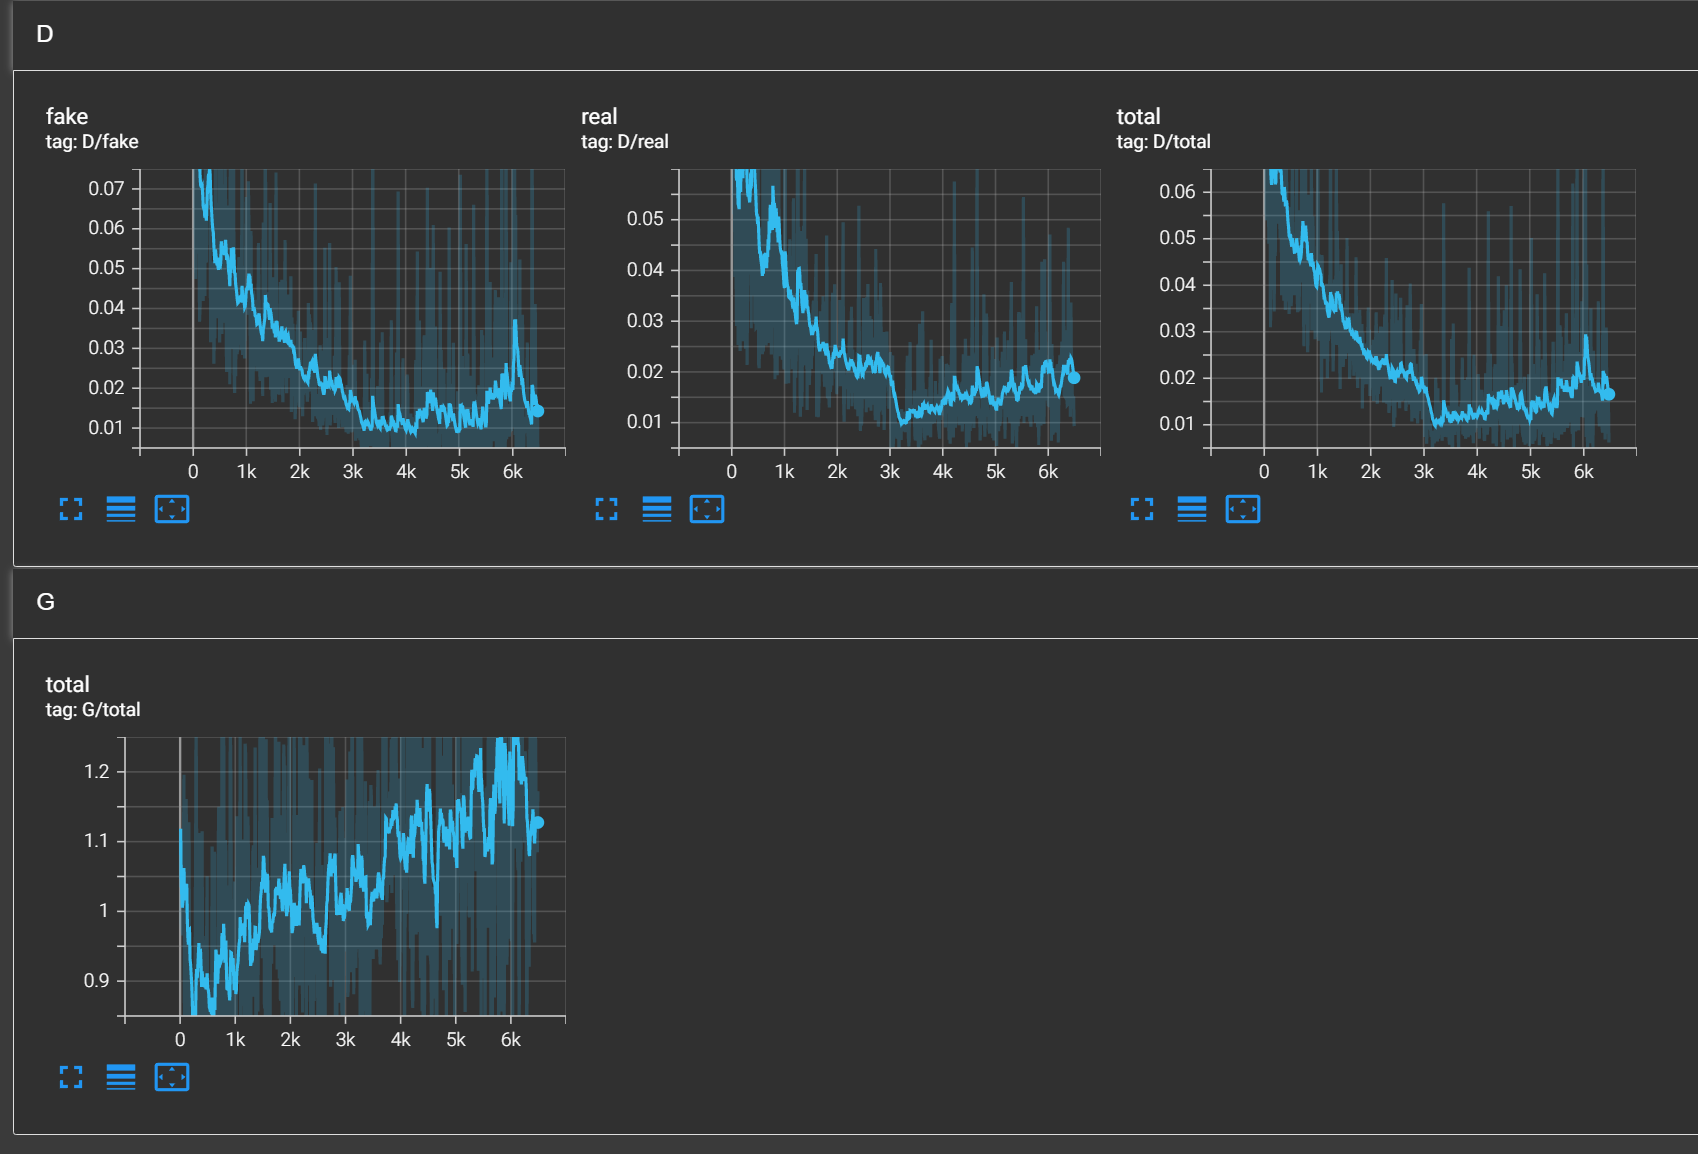This screenshot has width=1698, height=1154.
Task: Click the 'tag: D/fake' label
Action: pyautogui.click(x=92, y=142)
